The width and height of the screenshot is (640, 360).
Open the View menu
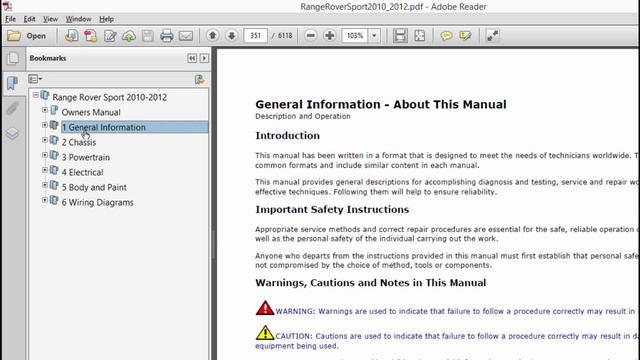point(51,19)
